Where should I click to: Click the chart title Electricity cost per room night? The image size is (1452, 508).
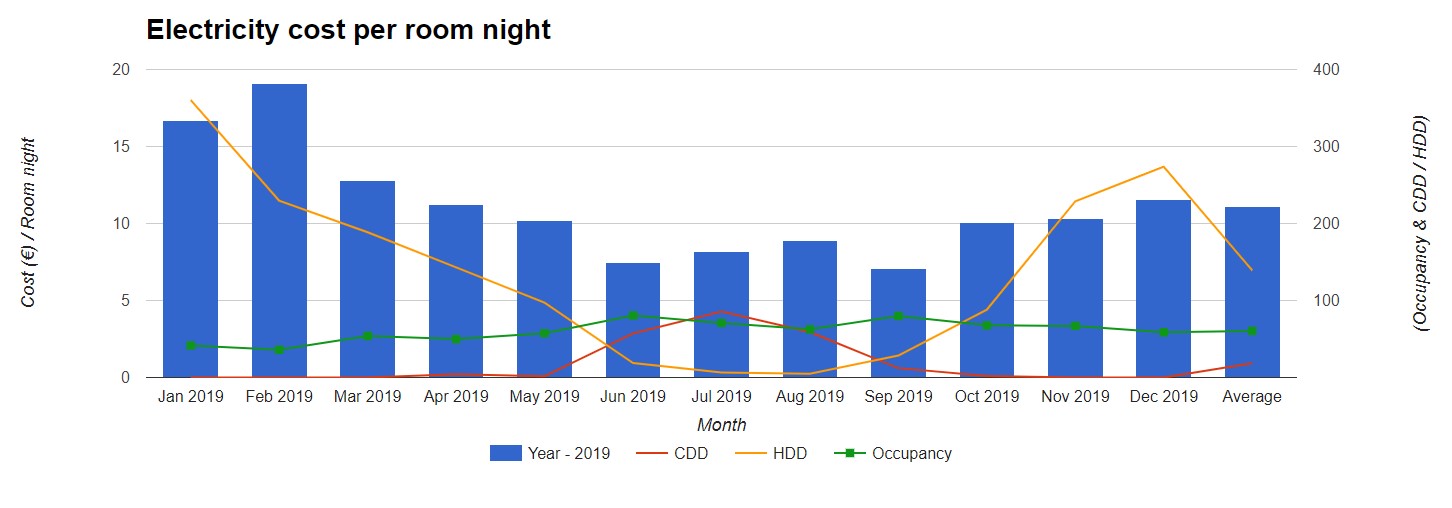[x=348, y=30]
